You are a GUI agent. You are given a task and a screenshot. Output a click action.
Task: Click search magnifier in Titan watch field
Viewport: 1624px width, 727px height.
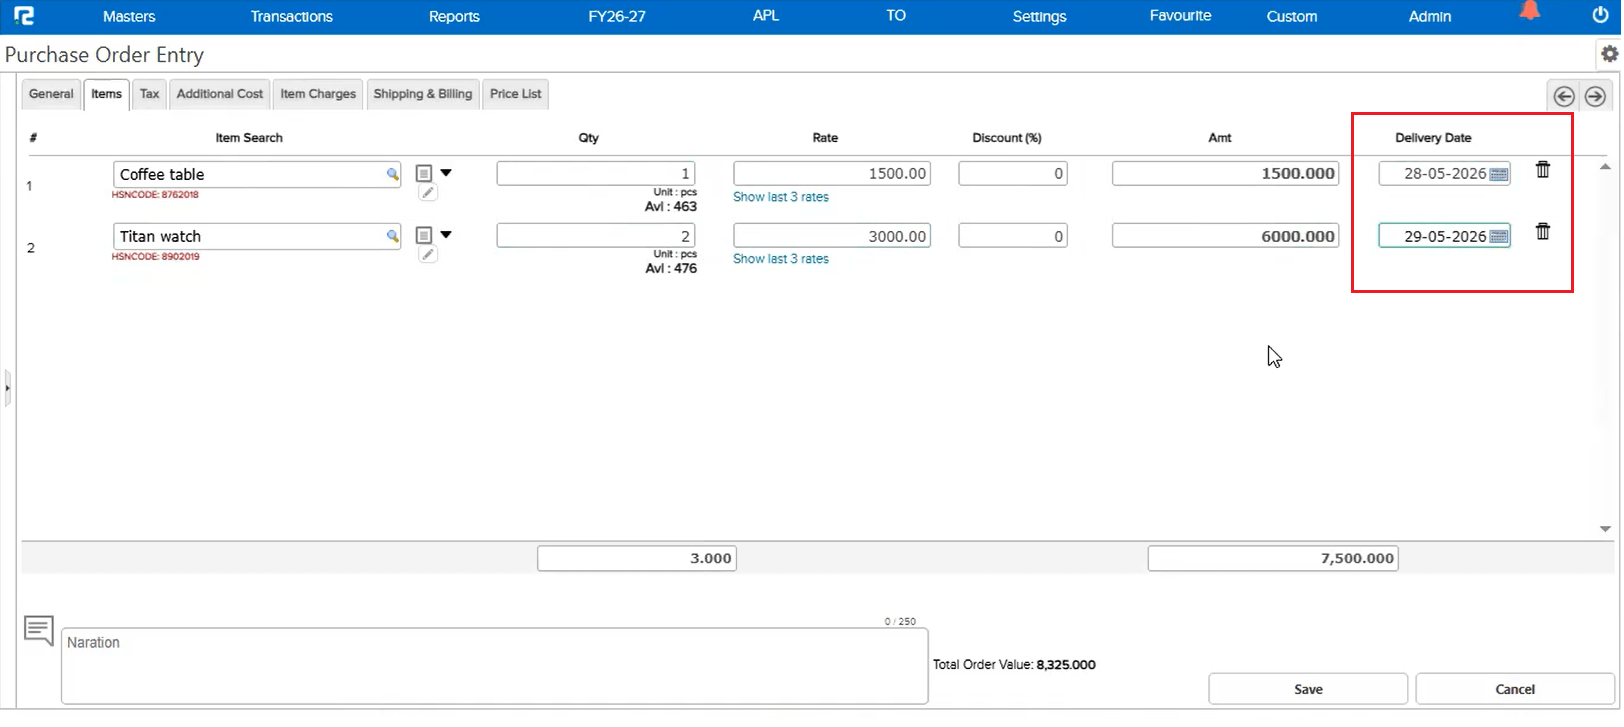(x=393, y=236)
